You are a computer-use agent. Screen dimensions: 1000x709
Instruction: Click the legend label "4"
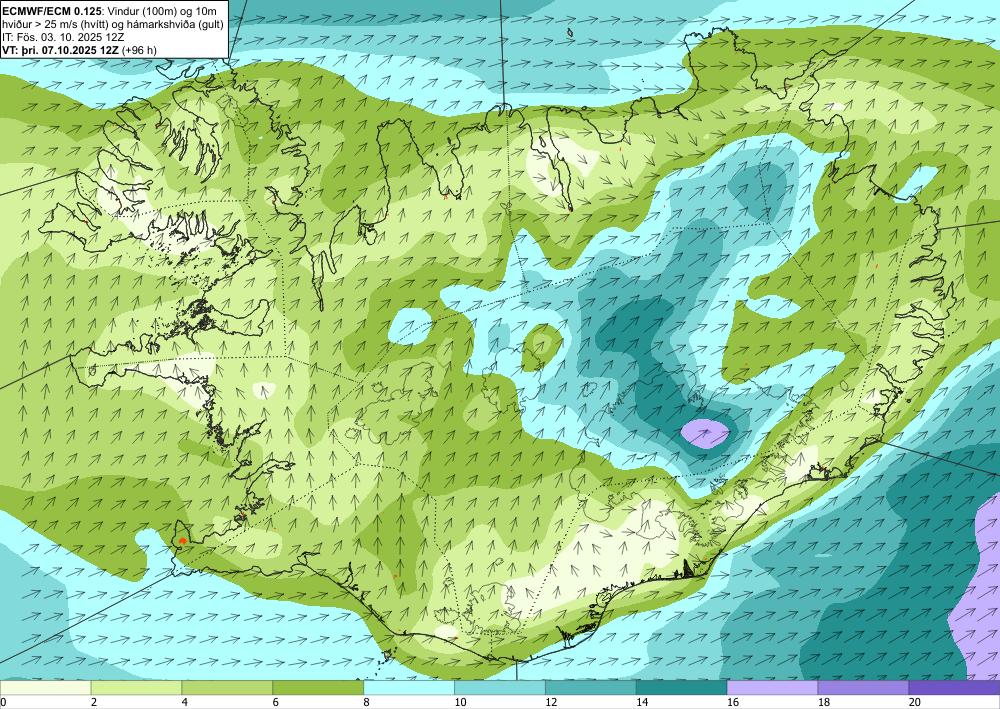pos(184,702)
